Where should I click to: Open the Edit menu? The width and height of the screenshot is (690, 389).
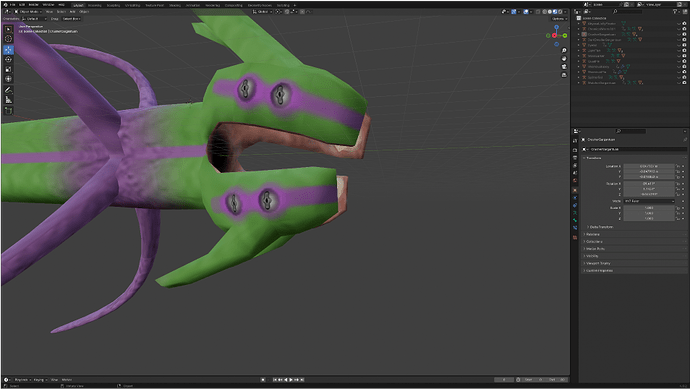tap(22, 5)
